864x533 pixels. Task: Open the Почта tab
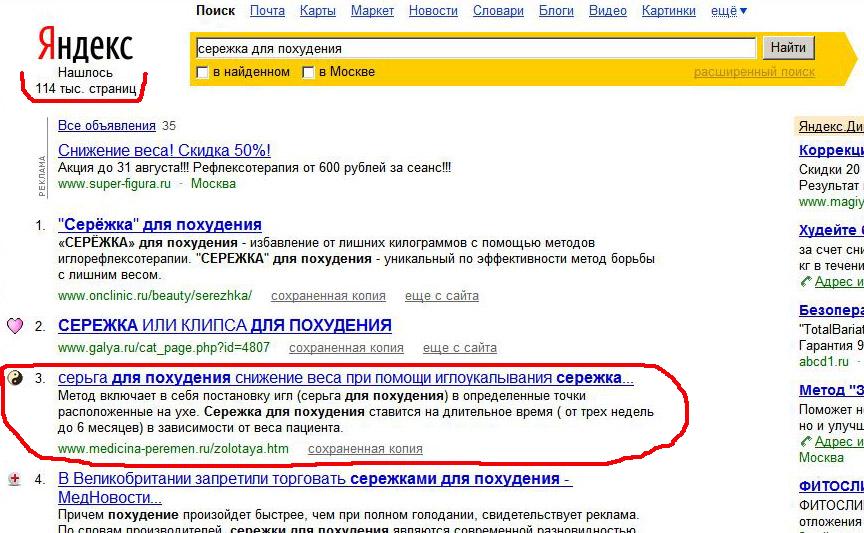pos(267,10)
